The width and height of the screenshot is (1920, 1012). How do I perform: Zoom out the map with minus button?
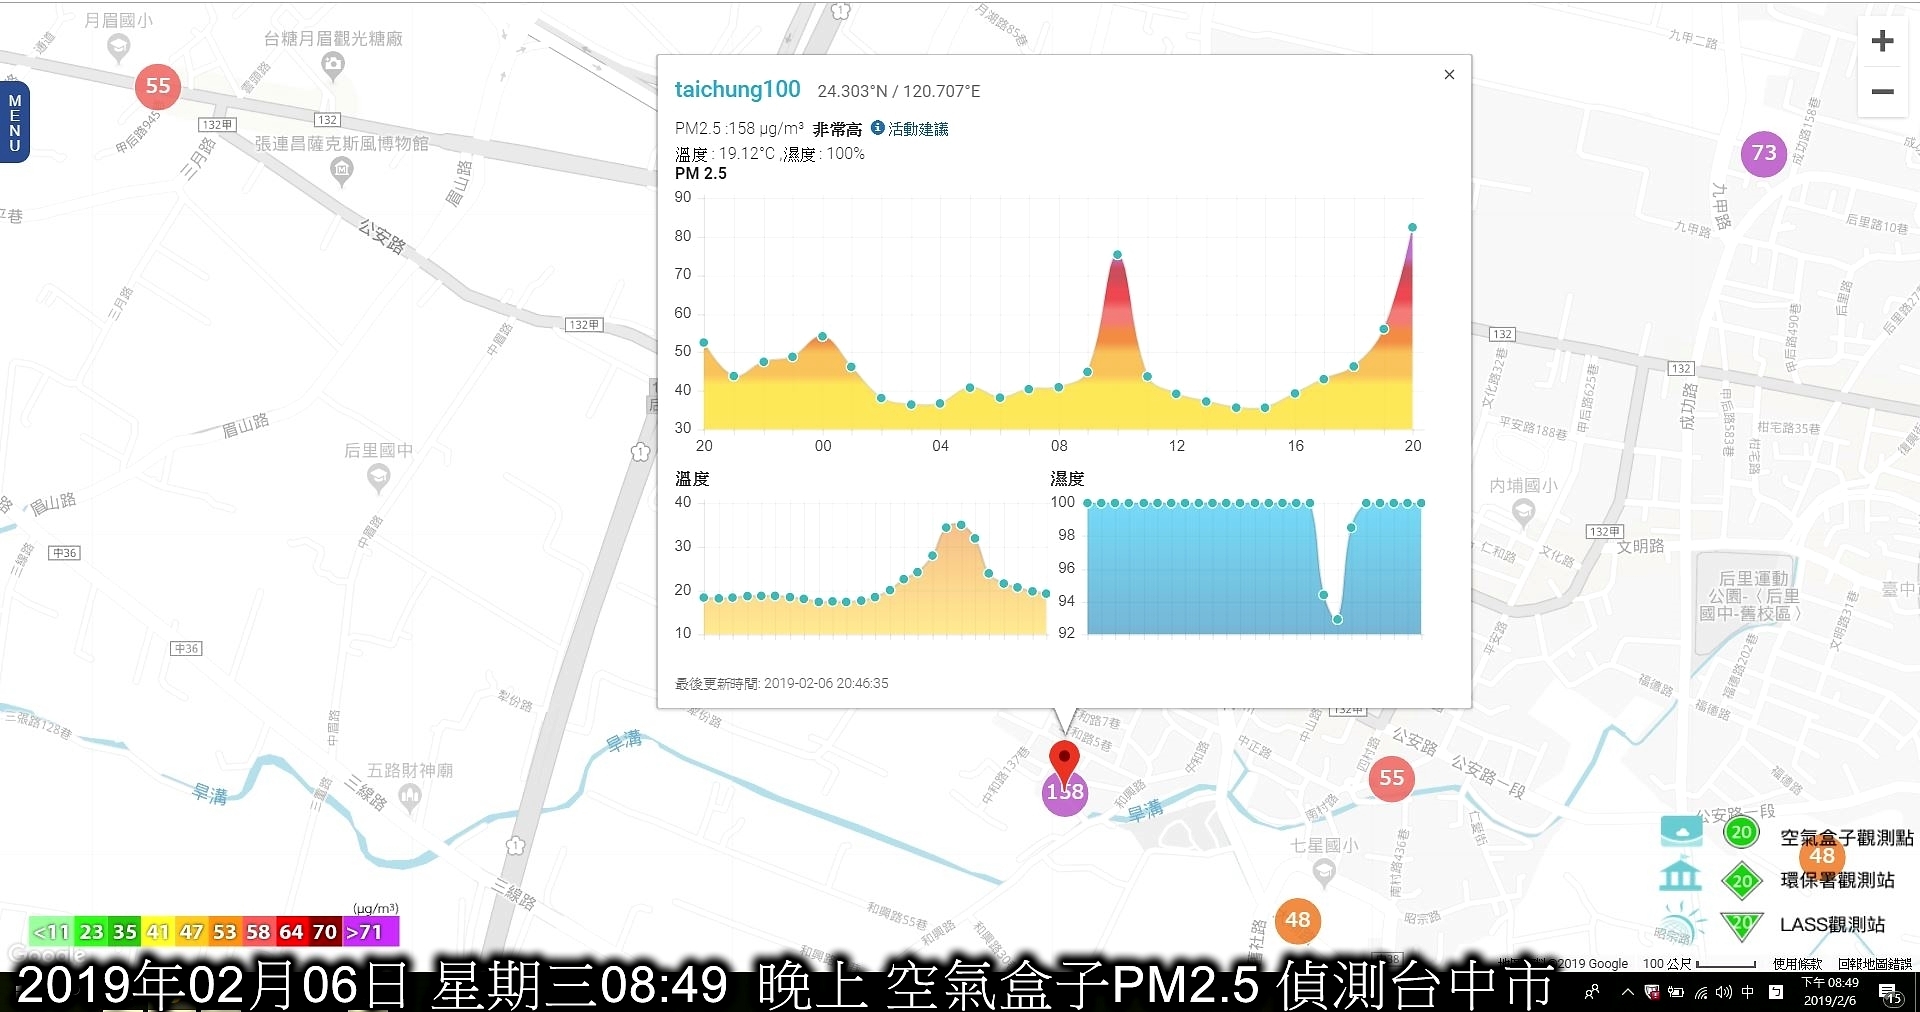point(1882,92)
